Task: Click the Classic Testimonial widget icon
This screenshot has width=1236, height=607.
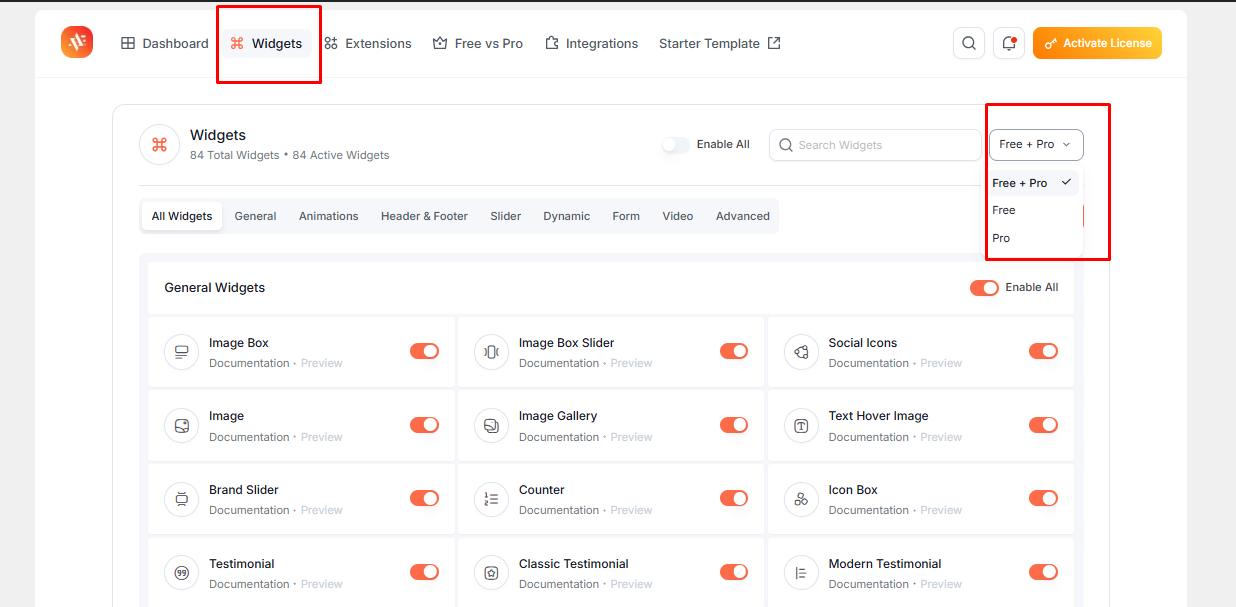Action: coord(491,573)
